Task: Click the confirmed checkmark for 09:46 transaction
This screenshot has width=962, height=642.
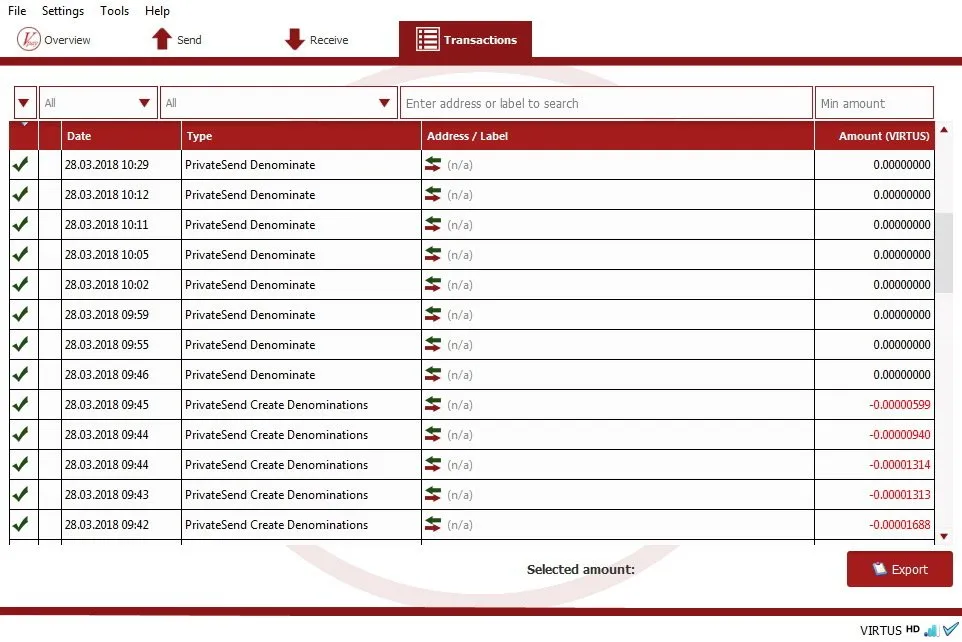Action: click(21, 374)
